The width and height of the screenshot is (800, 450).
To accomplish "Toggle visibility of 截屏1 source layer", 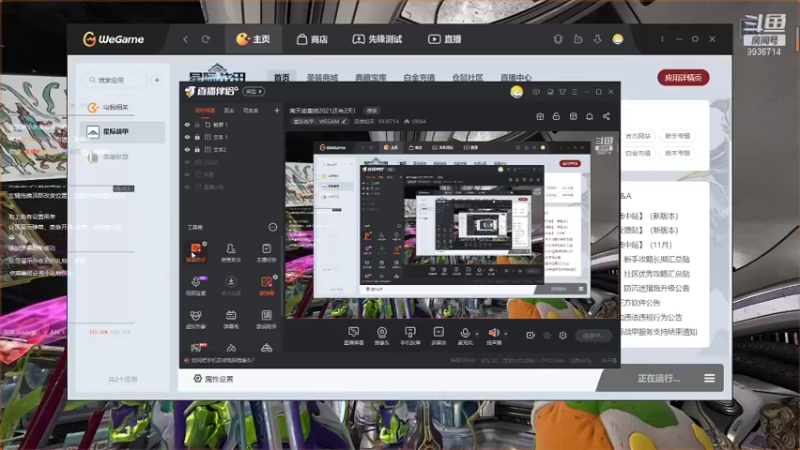I will tap(187, 125).
